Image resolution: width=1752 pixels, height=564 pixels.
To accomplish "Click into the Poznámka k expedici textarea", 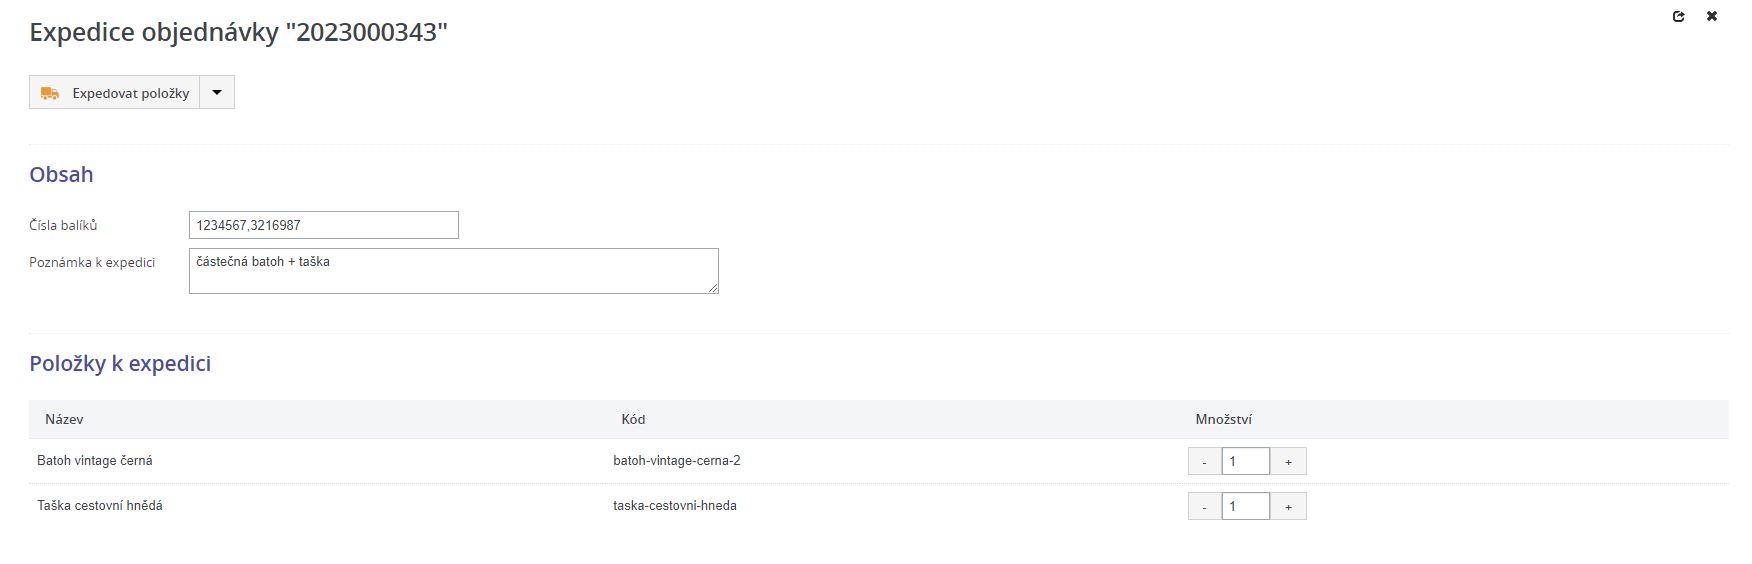I will pos(453,271).
